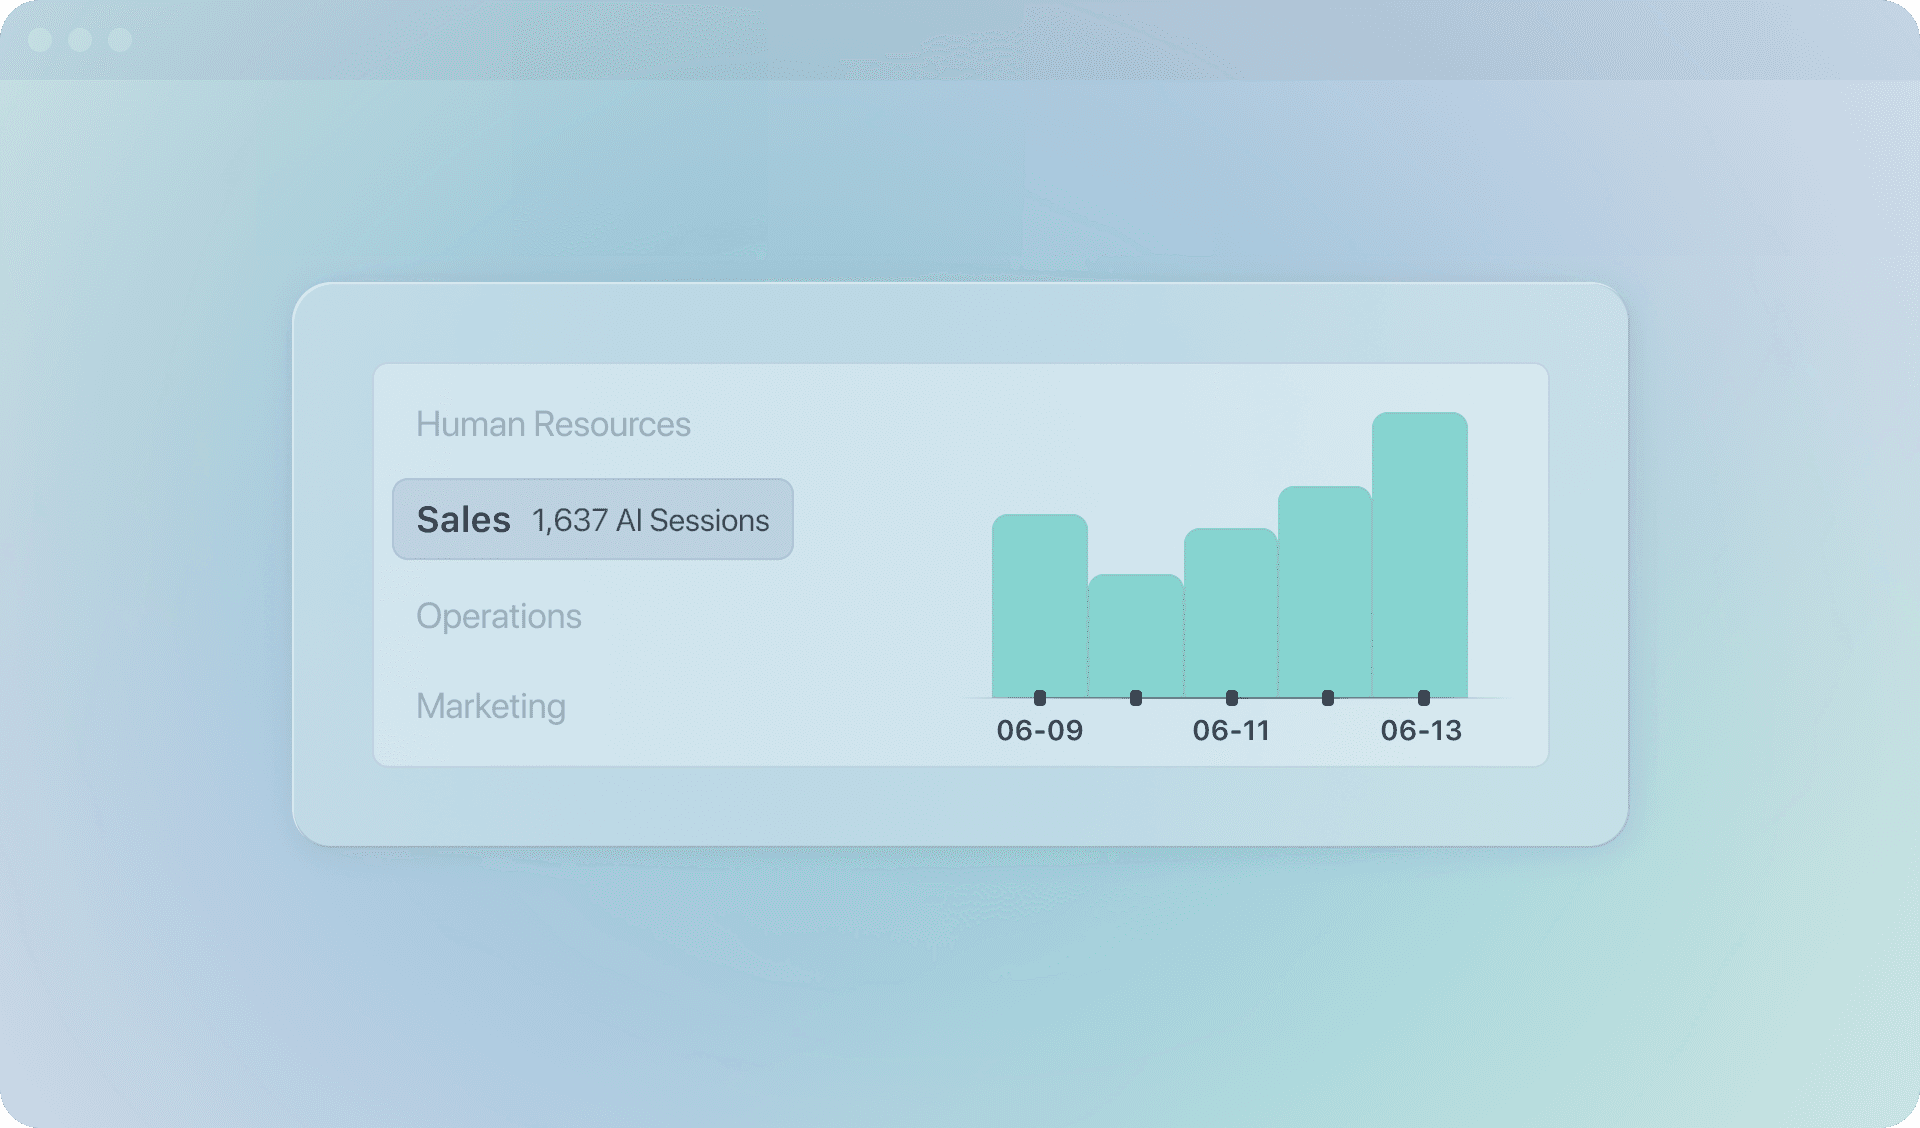Click the axis marker under 06-11
The height and width of the screenshot is (1128, 1920).
tap(1232, 698)
